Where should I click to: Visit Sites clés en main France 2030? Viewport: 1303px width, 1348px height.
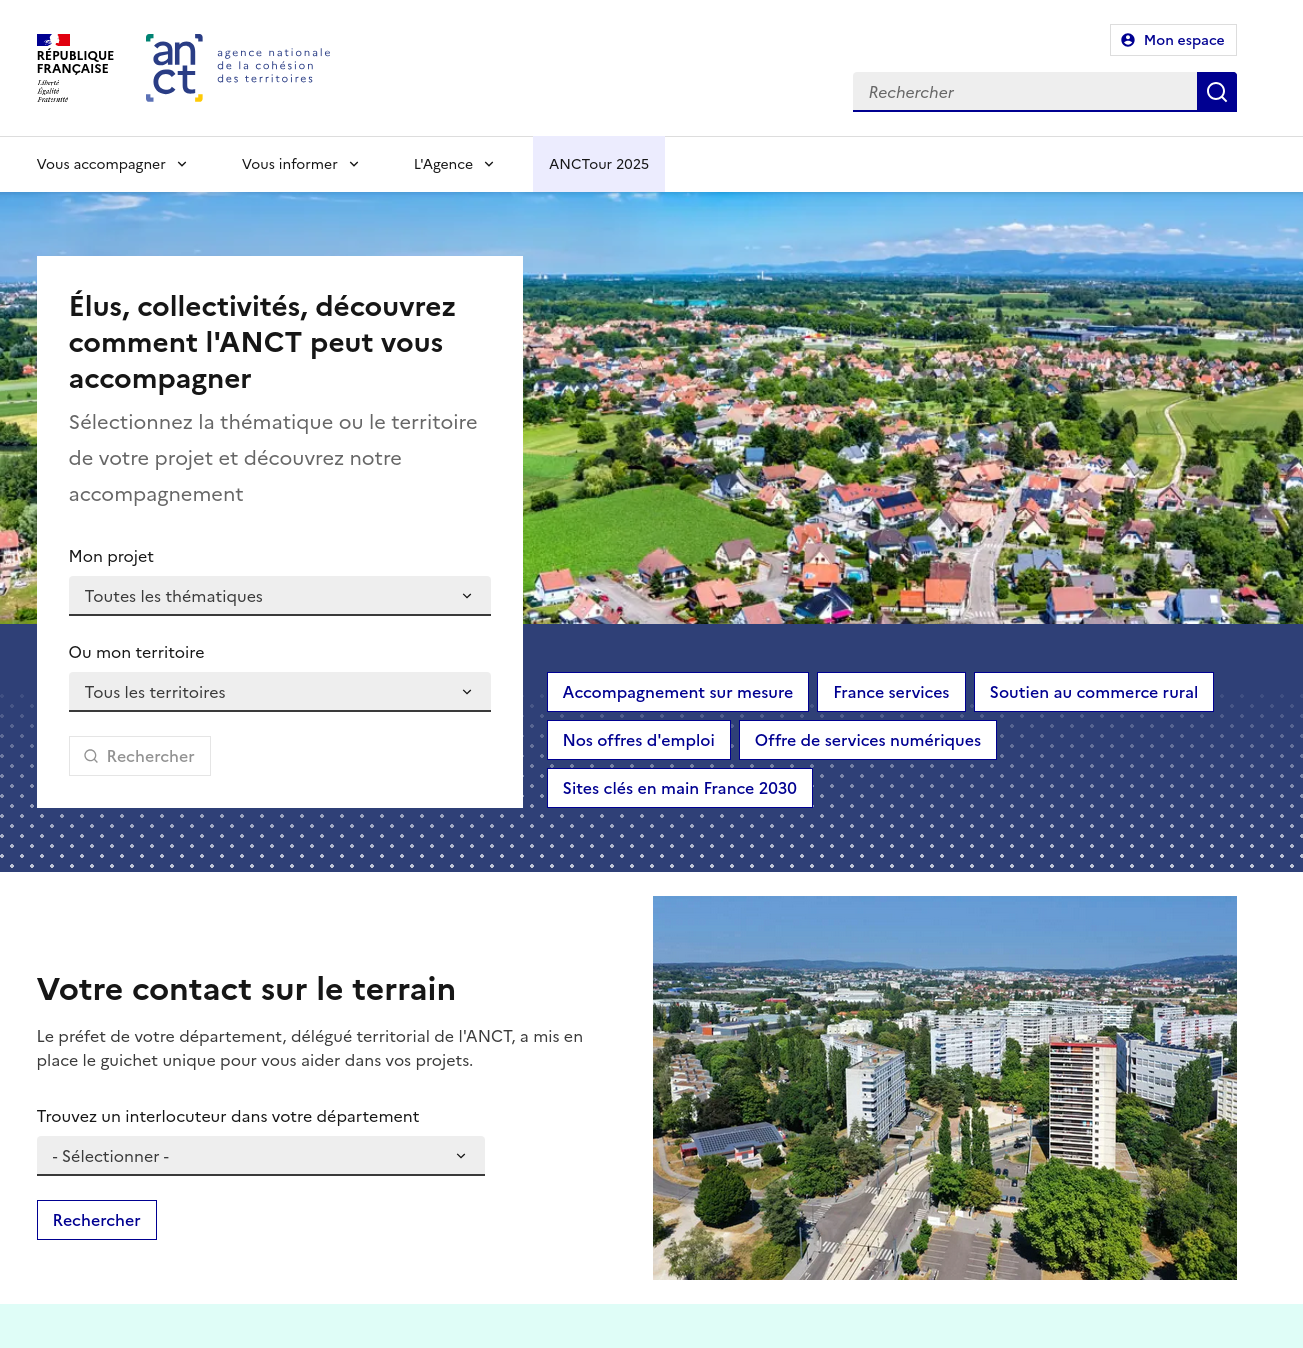tap(679, 788)
